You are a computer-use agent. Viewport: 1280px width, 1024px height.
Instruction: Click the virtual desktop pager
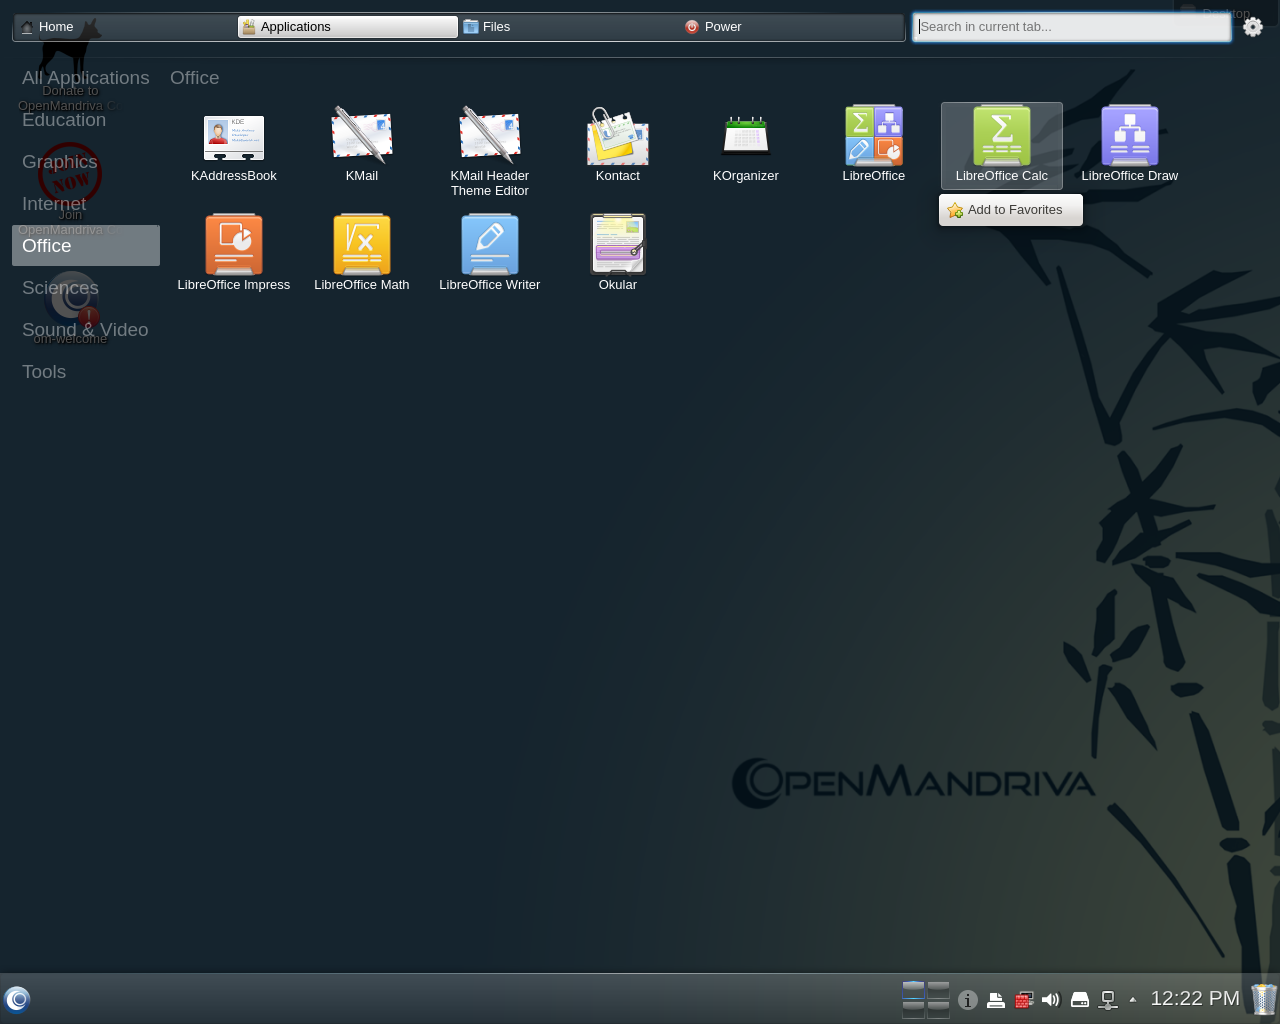[x=925, y=999]
